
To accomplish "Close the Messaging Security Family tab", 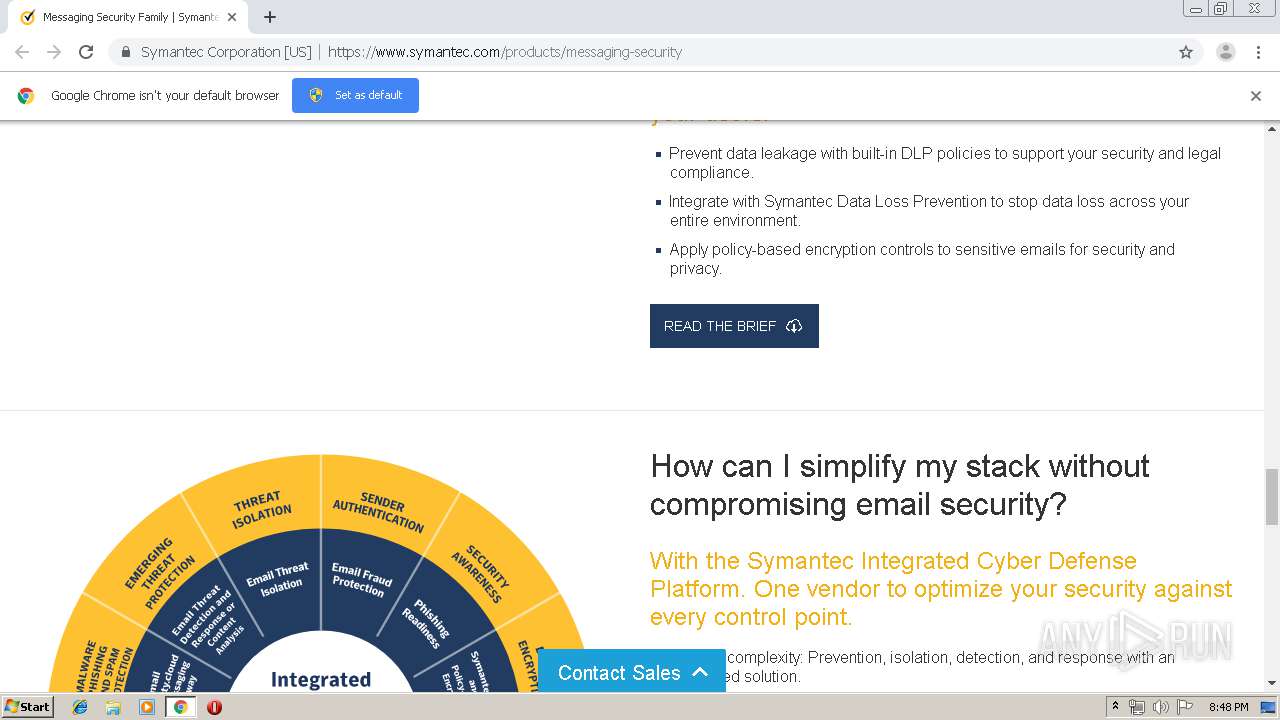I will [232, 17].
